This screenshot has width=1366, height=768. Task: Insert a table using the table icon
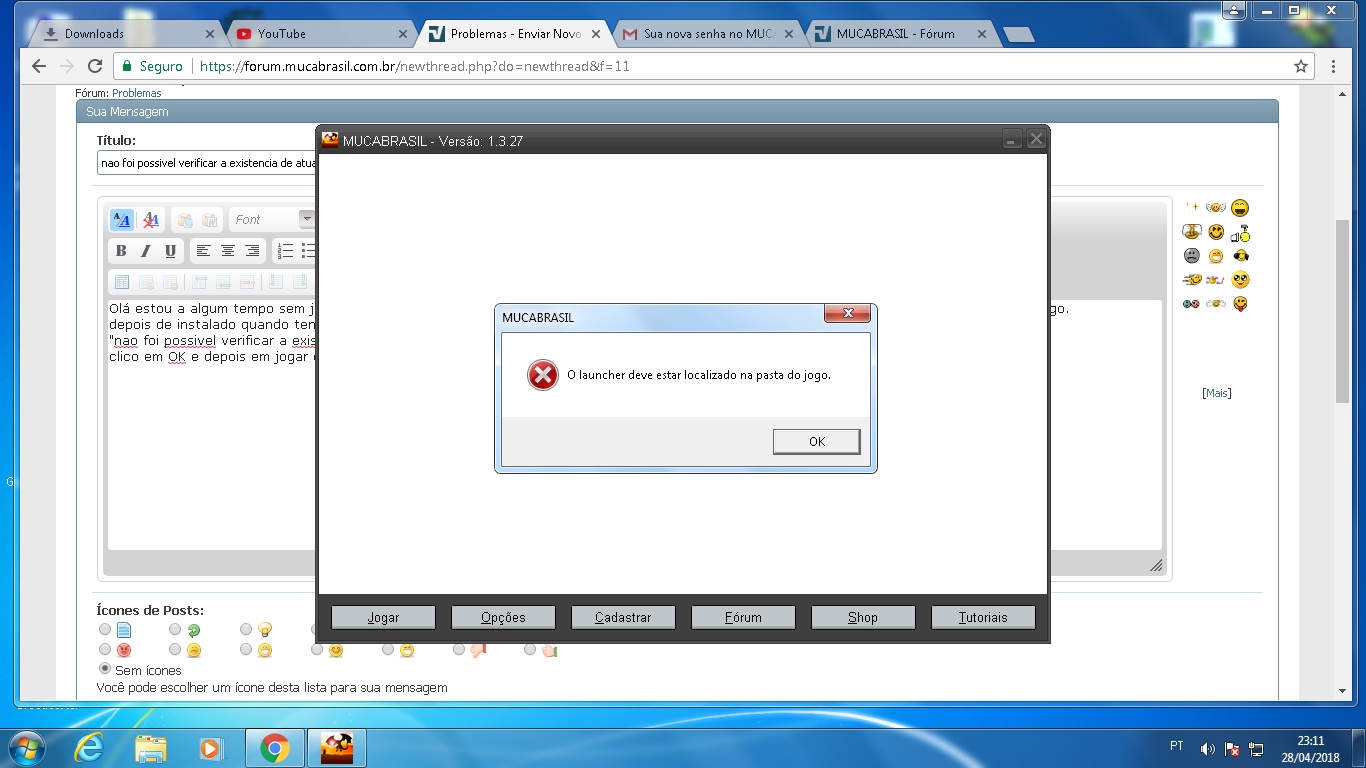(121, 282)
